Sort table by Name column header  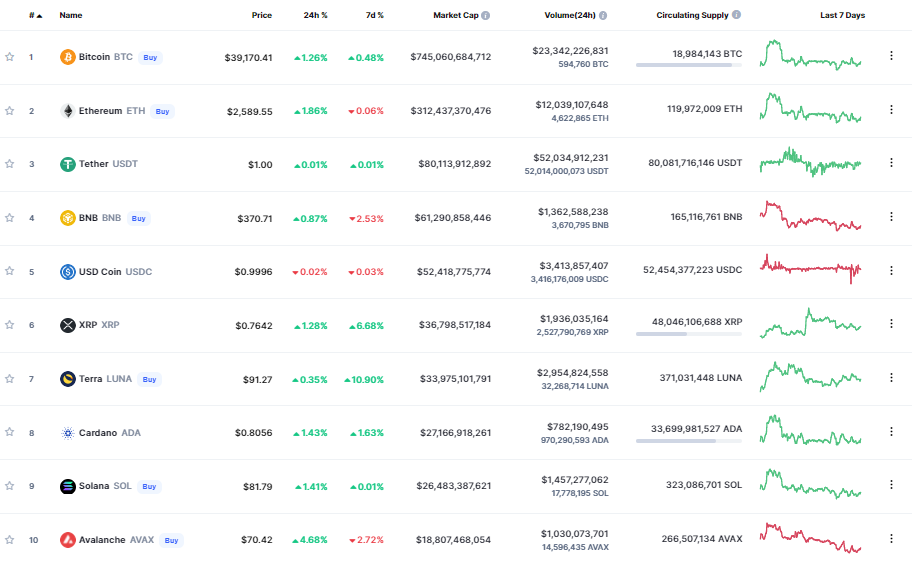[71, 15]
